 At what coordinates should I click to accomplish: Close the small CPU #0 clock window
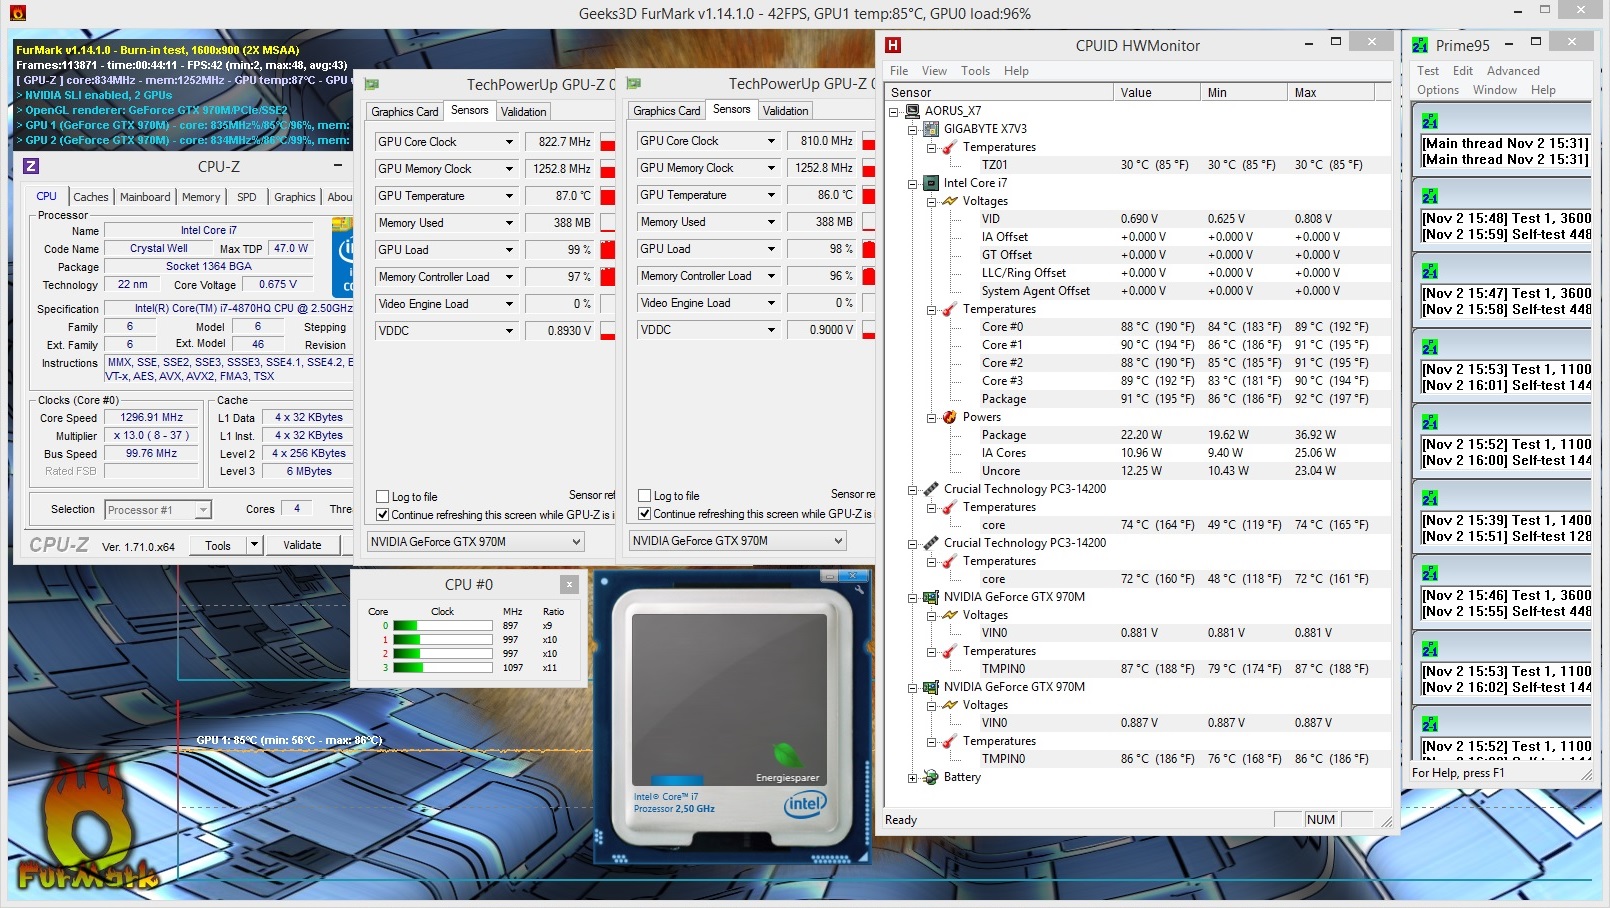569,585
